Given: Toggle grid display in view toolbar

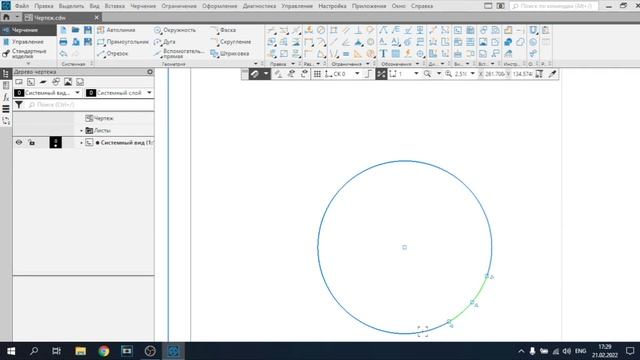Looking at the screenshot, I should tap(317, 74).
